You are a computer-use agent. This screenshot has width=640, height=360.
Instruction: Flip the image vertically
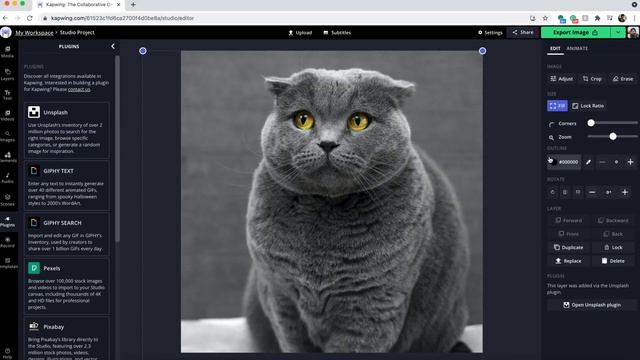click(x=578, y=192)
